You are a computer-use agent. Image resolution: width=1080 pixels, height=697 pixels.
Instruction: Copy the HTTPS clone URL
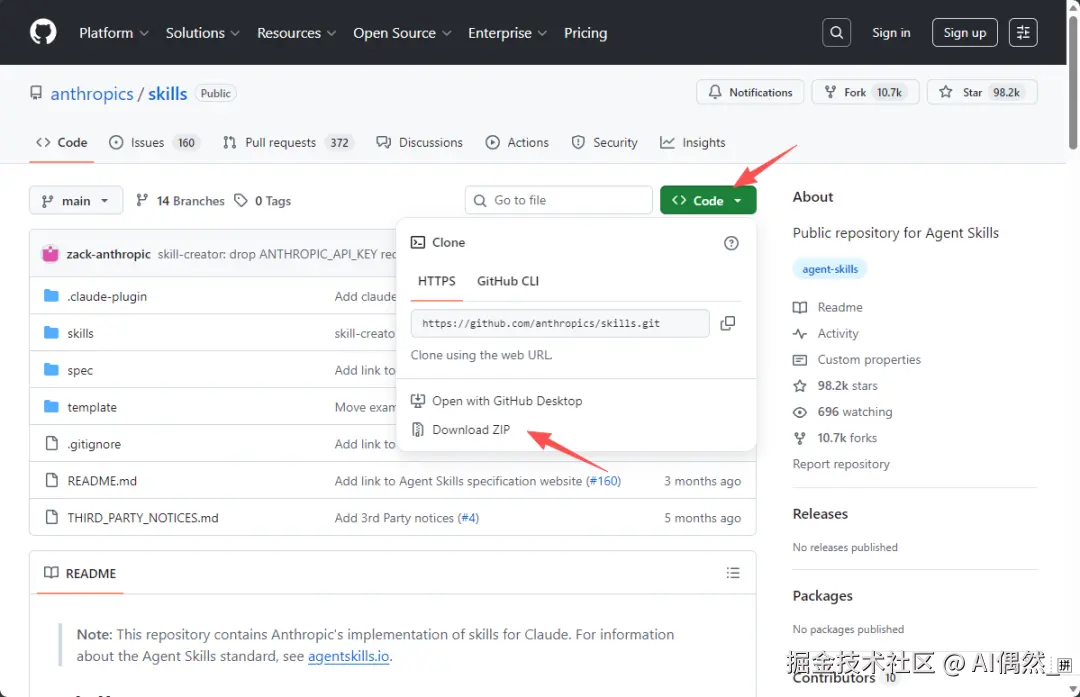727,323
